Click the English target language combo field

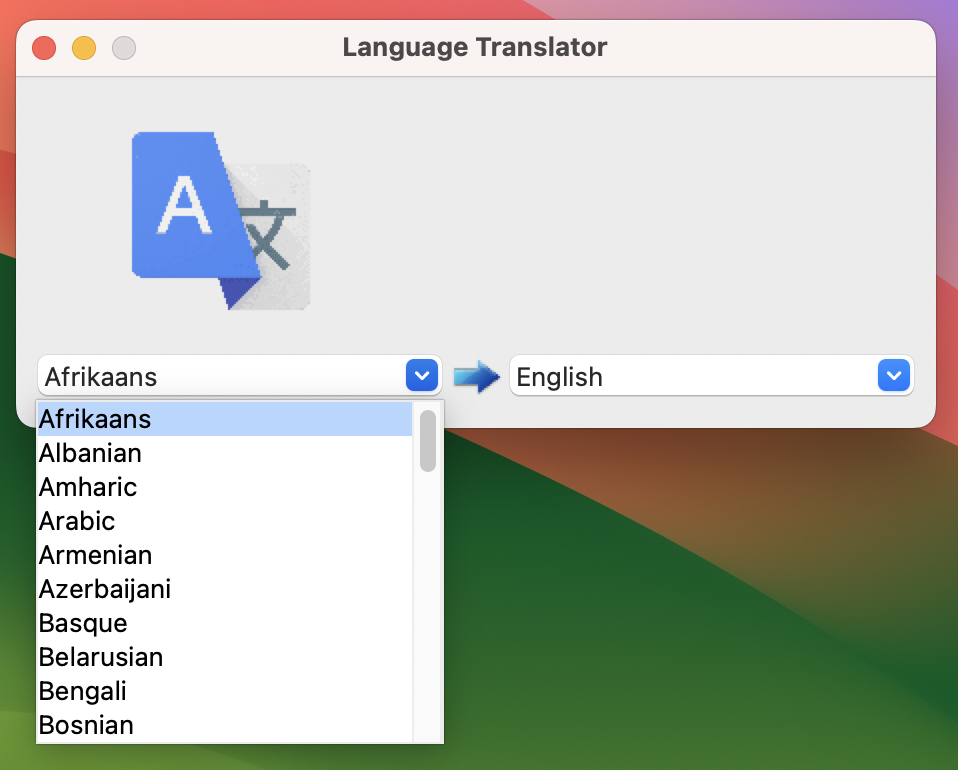(711, 375)
